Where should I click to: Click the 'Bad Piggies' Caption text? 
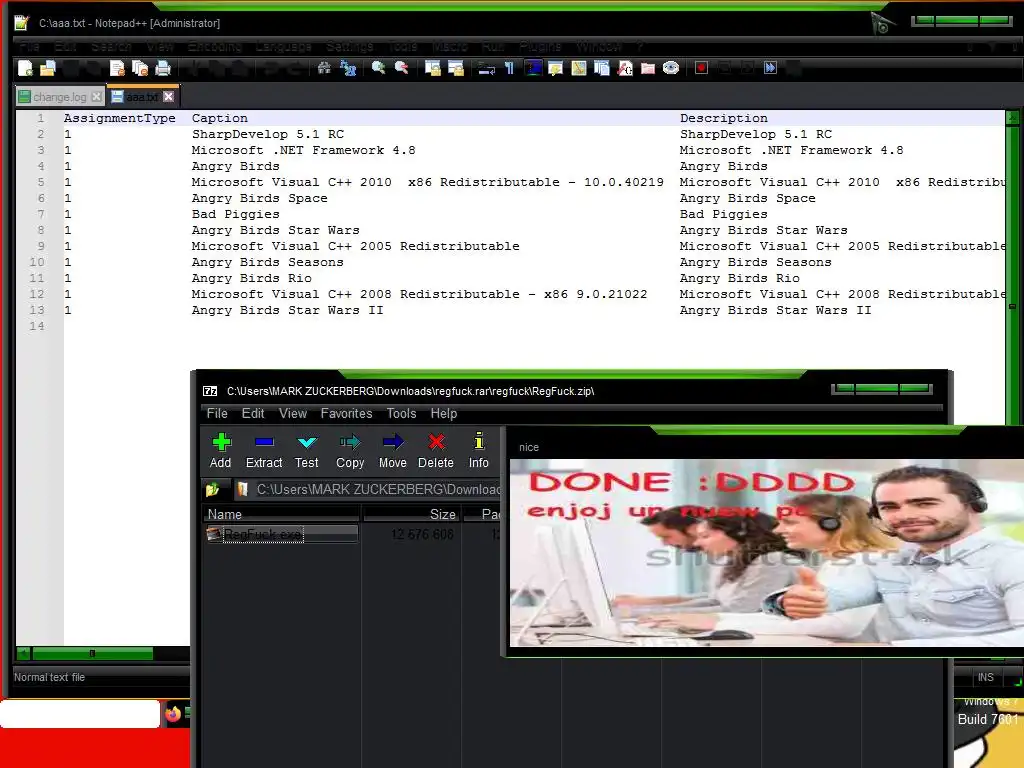point(236,214)
